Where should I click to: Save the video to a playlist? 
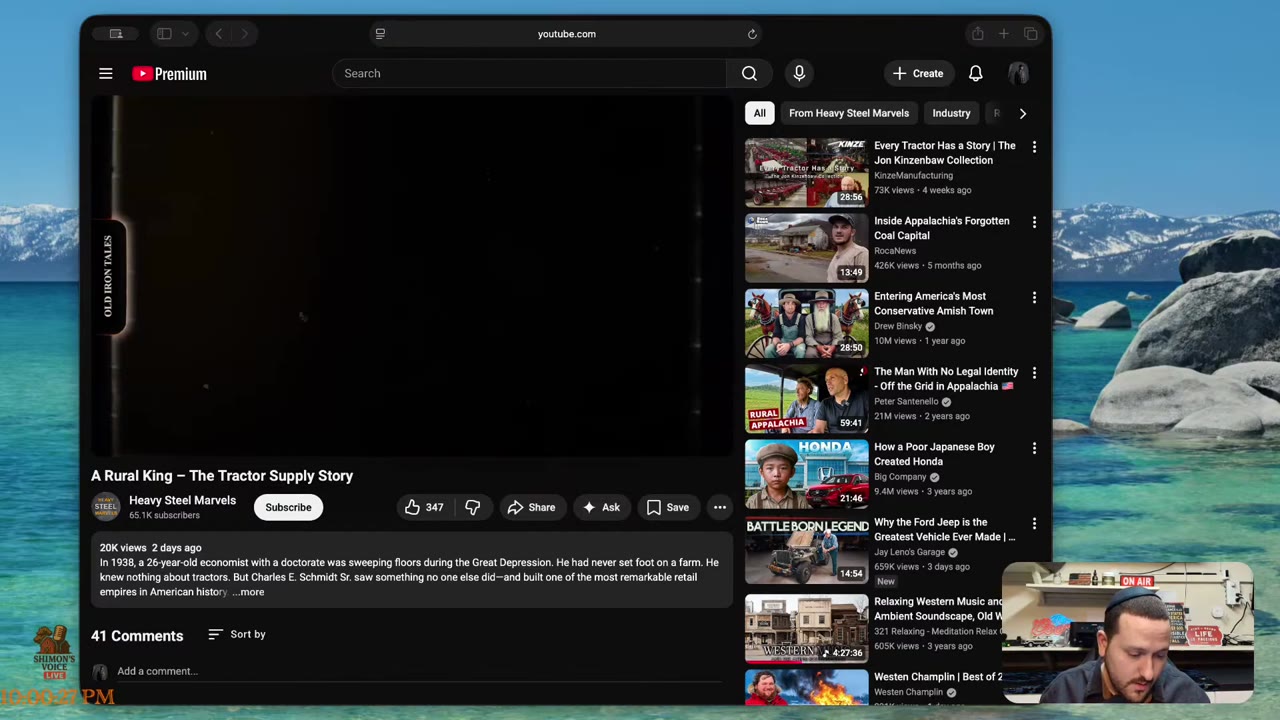668,507
